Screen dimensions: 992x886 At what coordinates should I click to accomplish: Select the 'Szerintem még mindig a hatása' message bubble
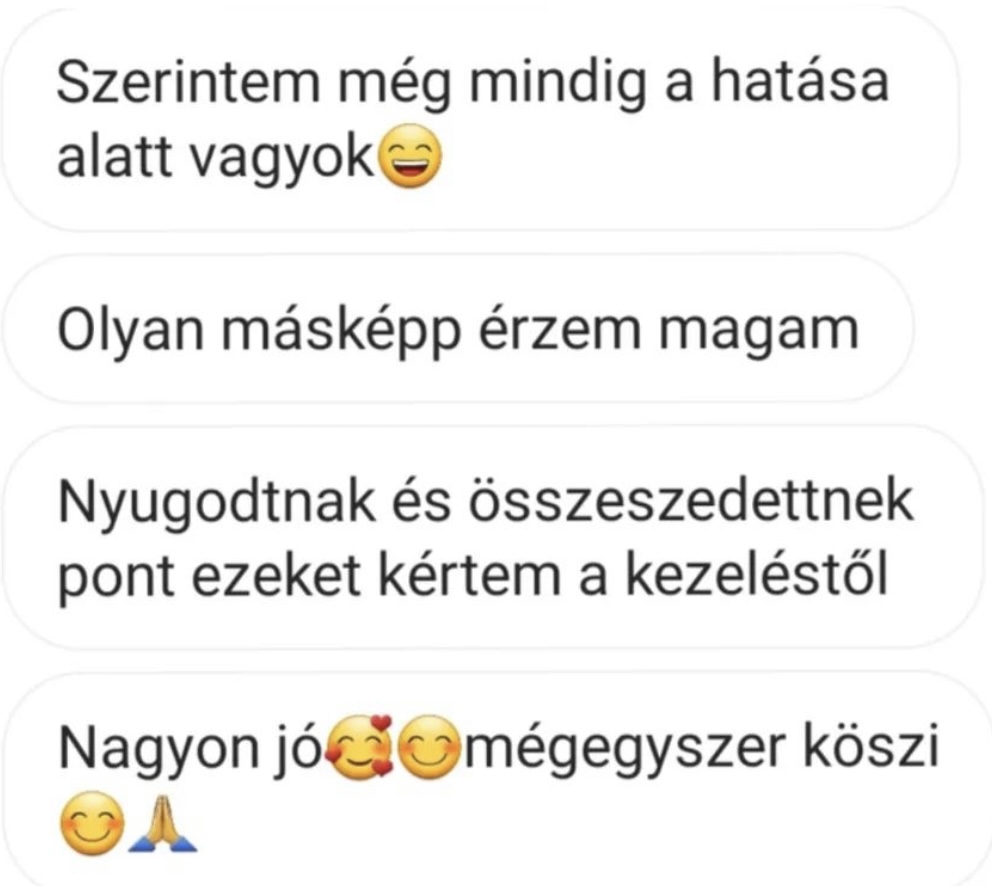coord(480,120)
